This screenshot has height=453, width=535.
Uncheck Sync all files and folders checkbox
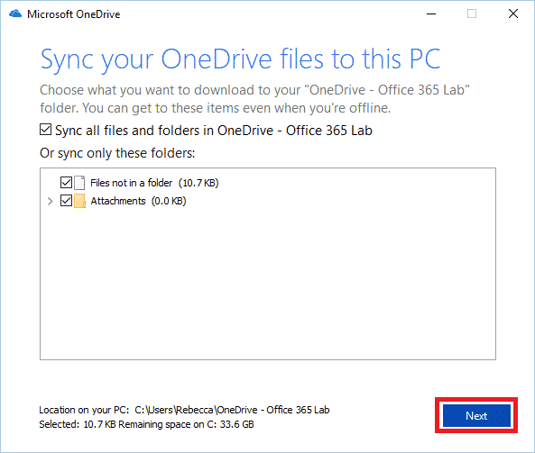pos(45,130)
